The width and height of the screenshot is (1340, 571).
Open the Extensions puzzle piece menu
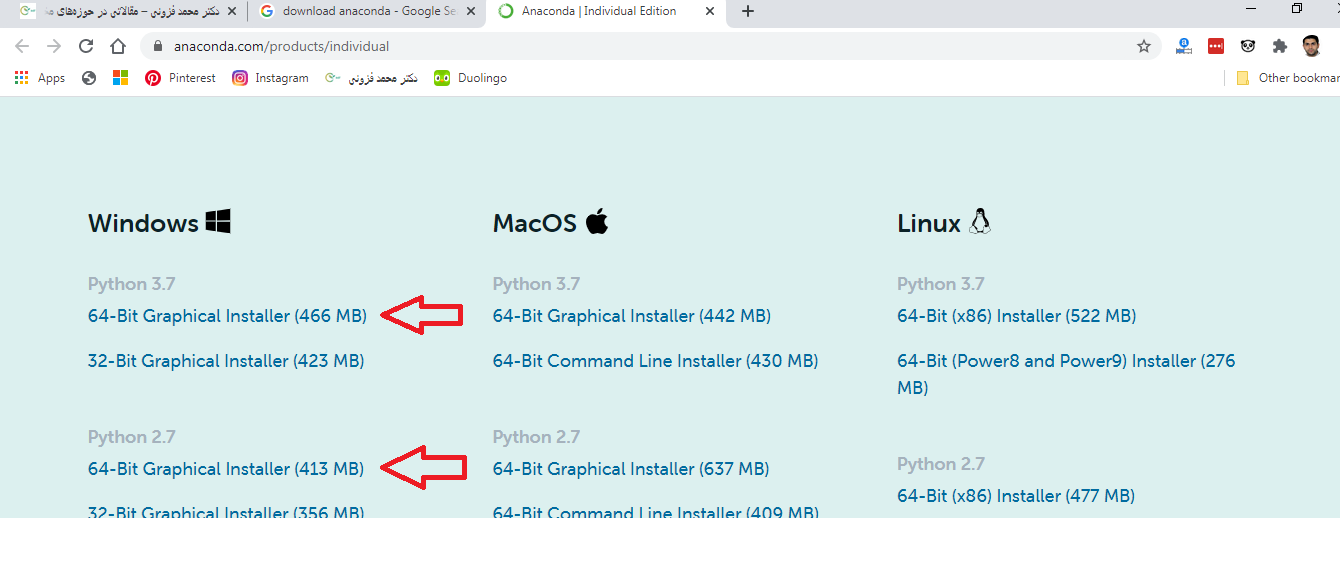point(1279,46)
